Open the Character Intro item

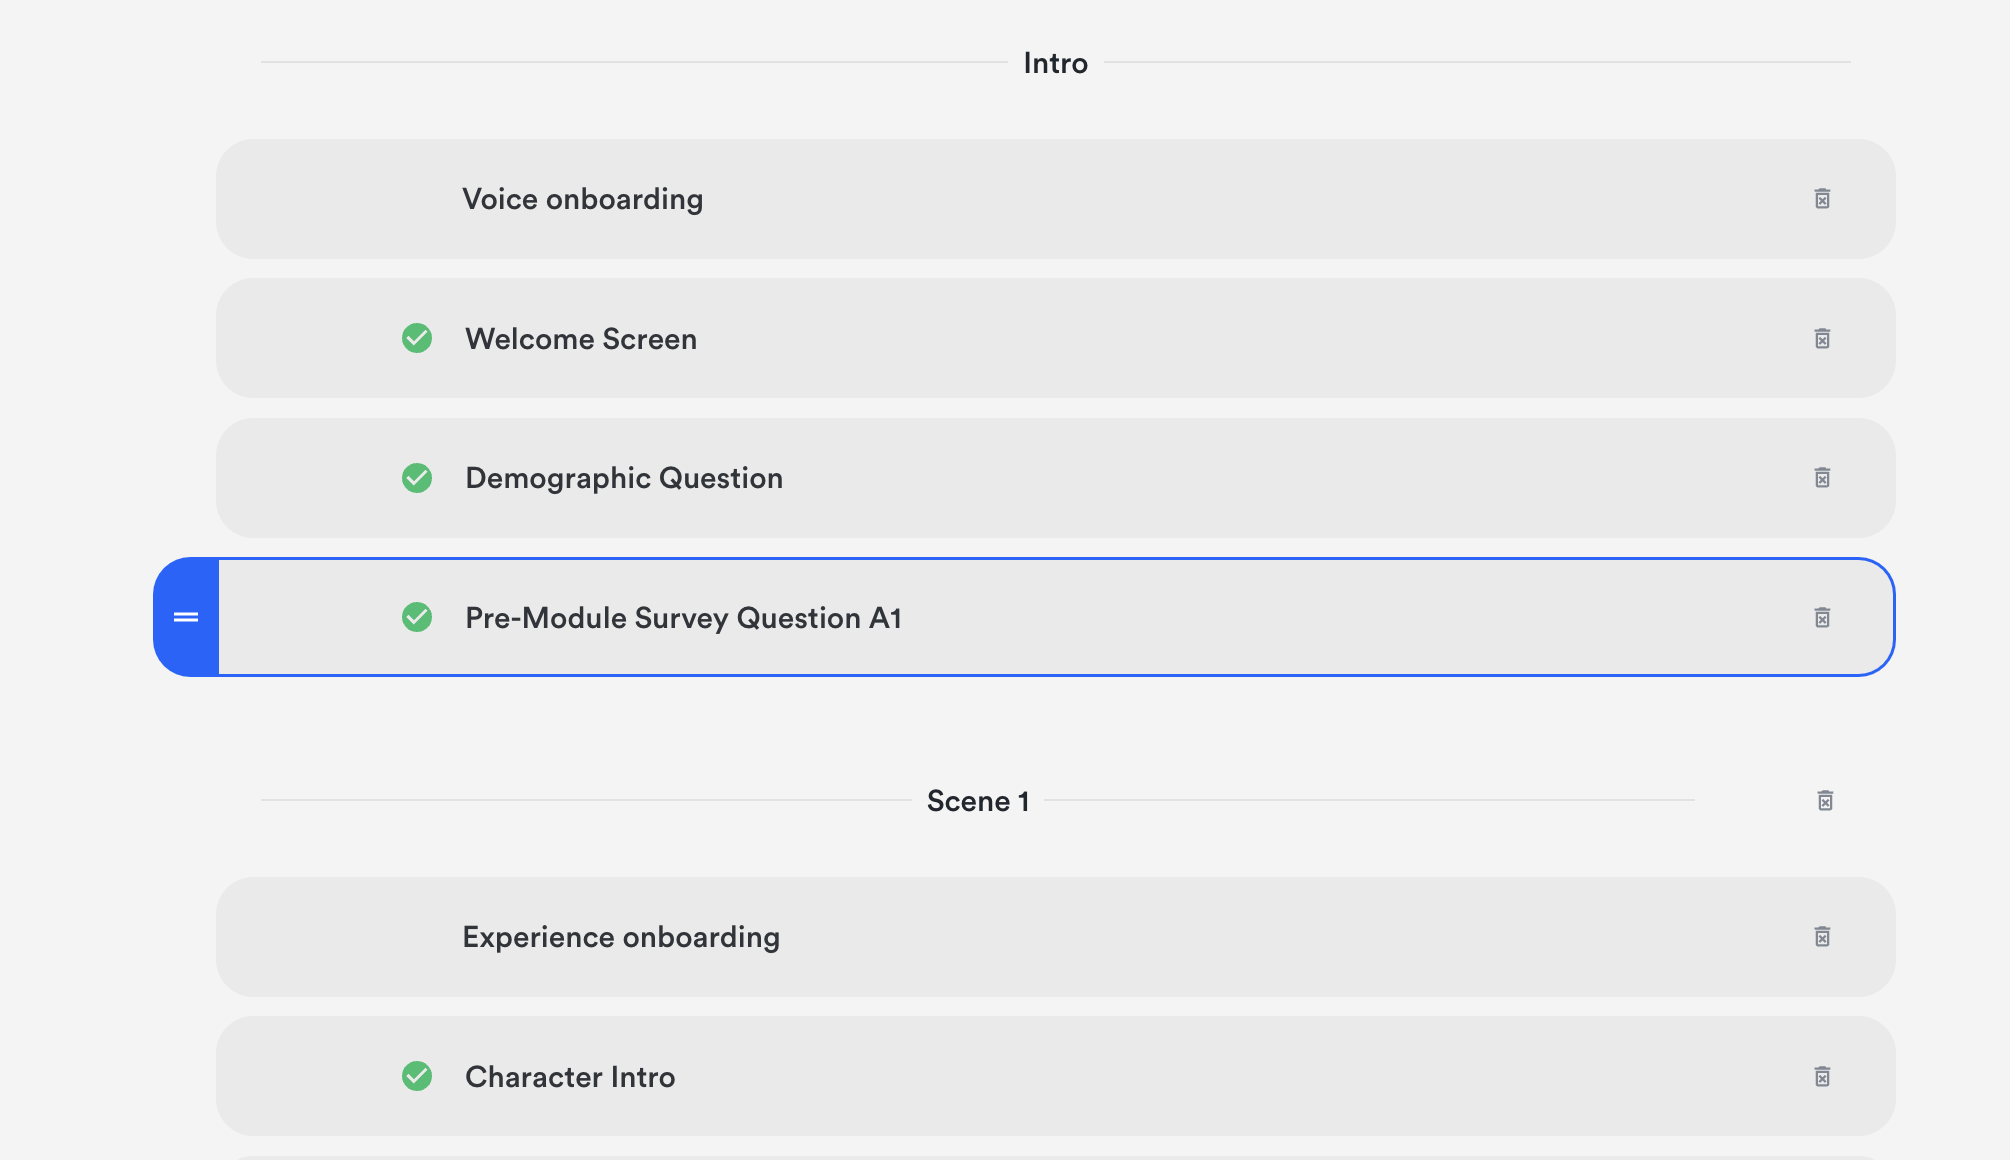pyautogui.click(x=569, y=1077)
